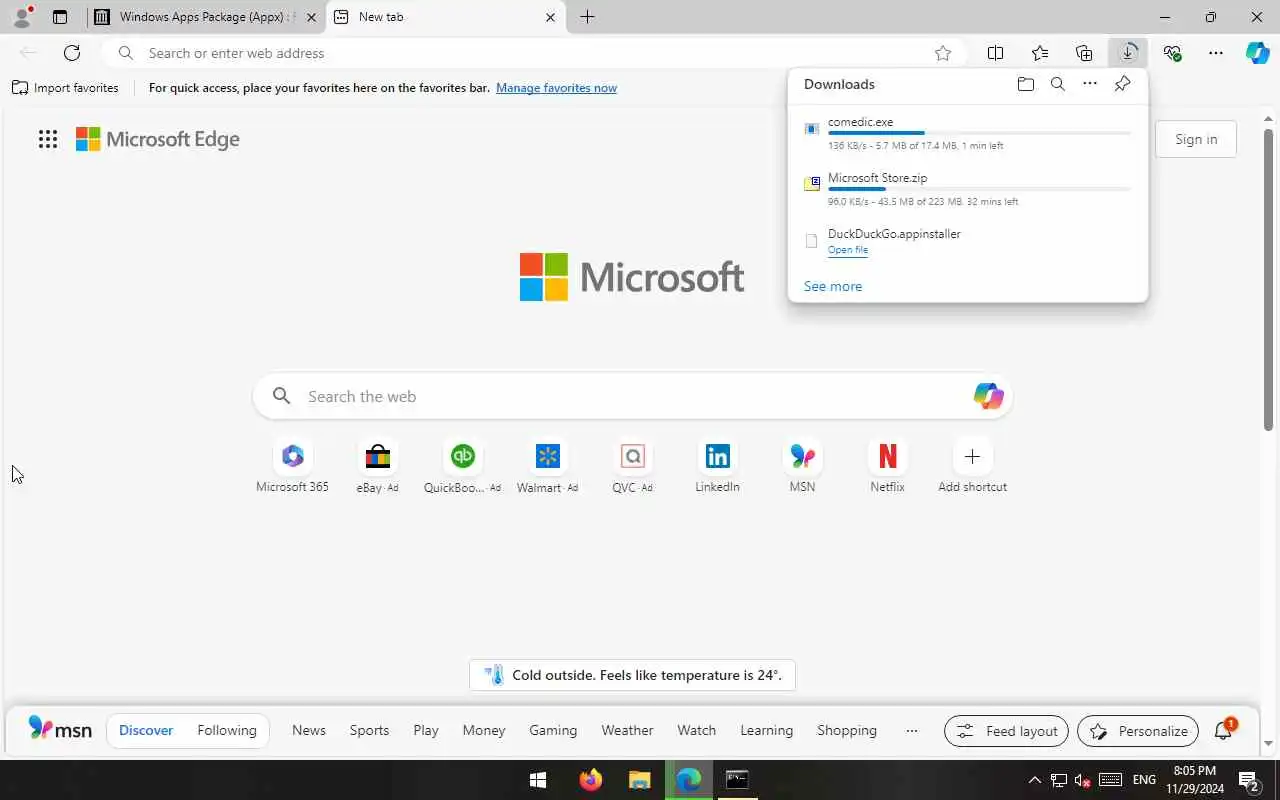Open Collections icon in toolbar

tap(1084, 53)
